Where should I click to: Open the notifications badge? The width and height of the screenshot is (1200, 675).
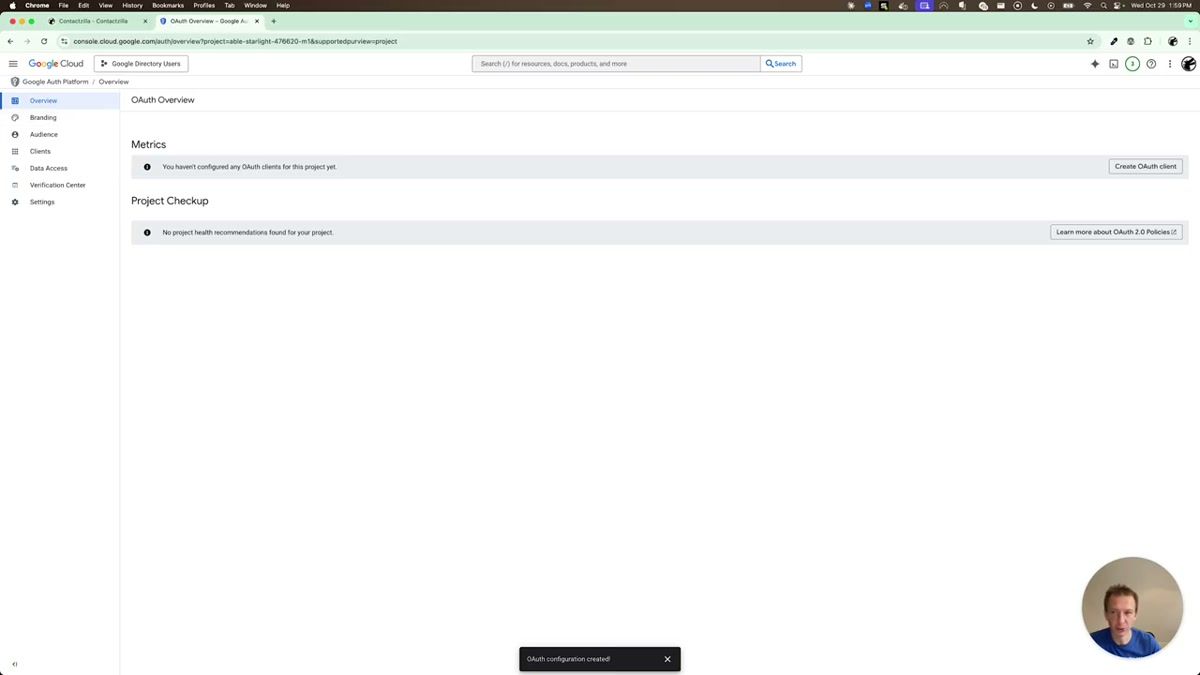[1132, 63]
